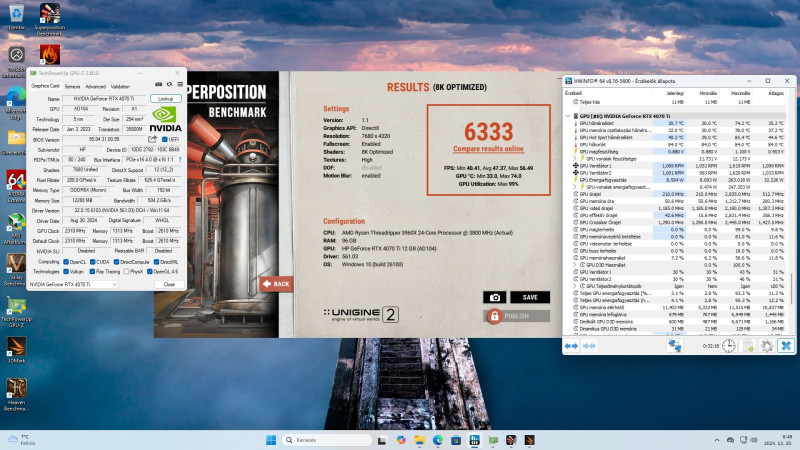
Task: Open MSI Afterburner desktop icon
Action: [x=16, y=229]
